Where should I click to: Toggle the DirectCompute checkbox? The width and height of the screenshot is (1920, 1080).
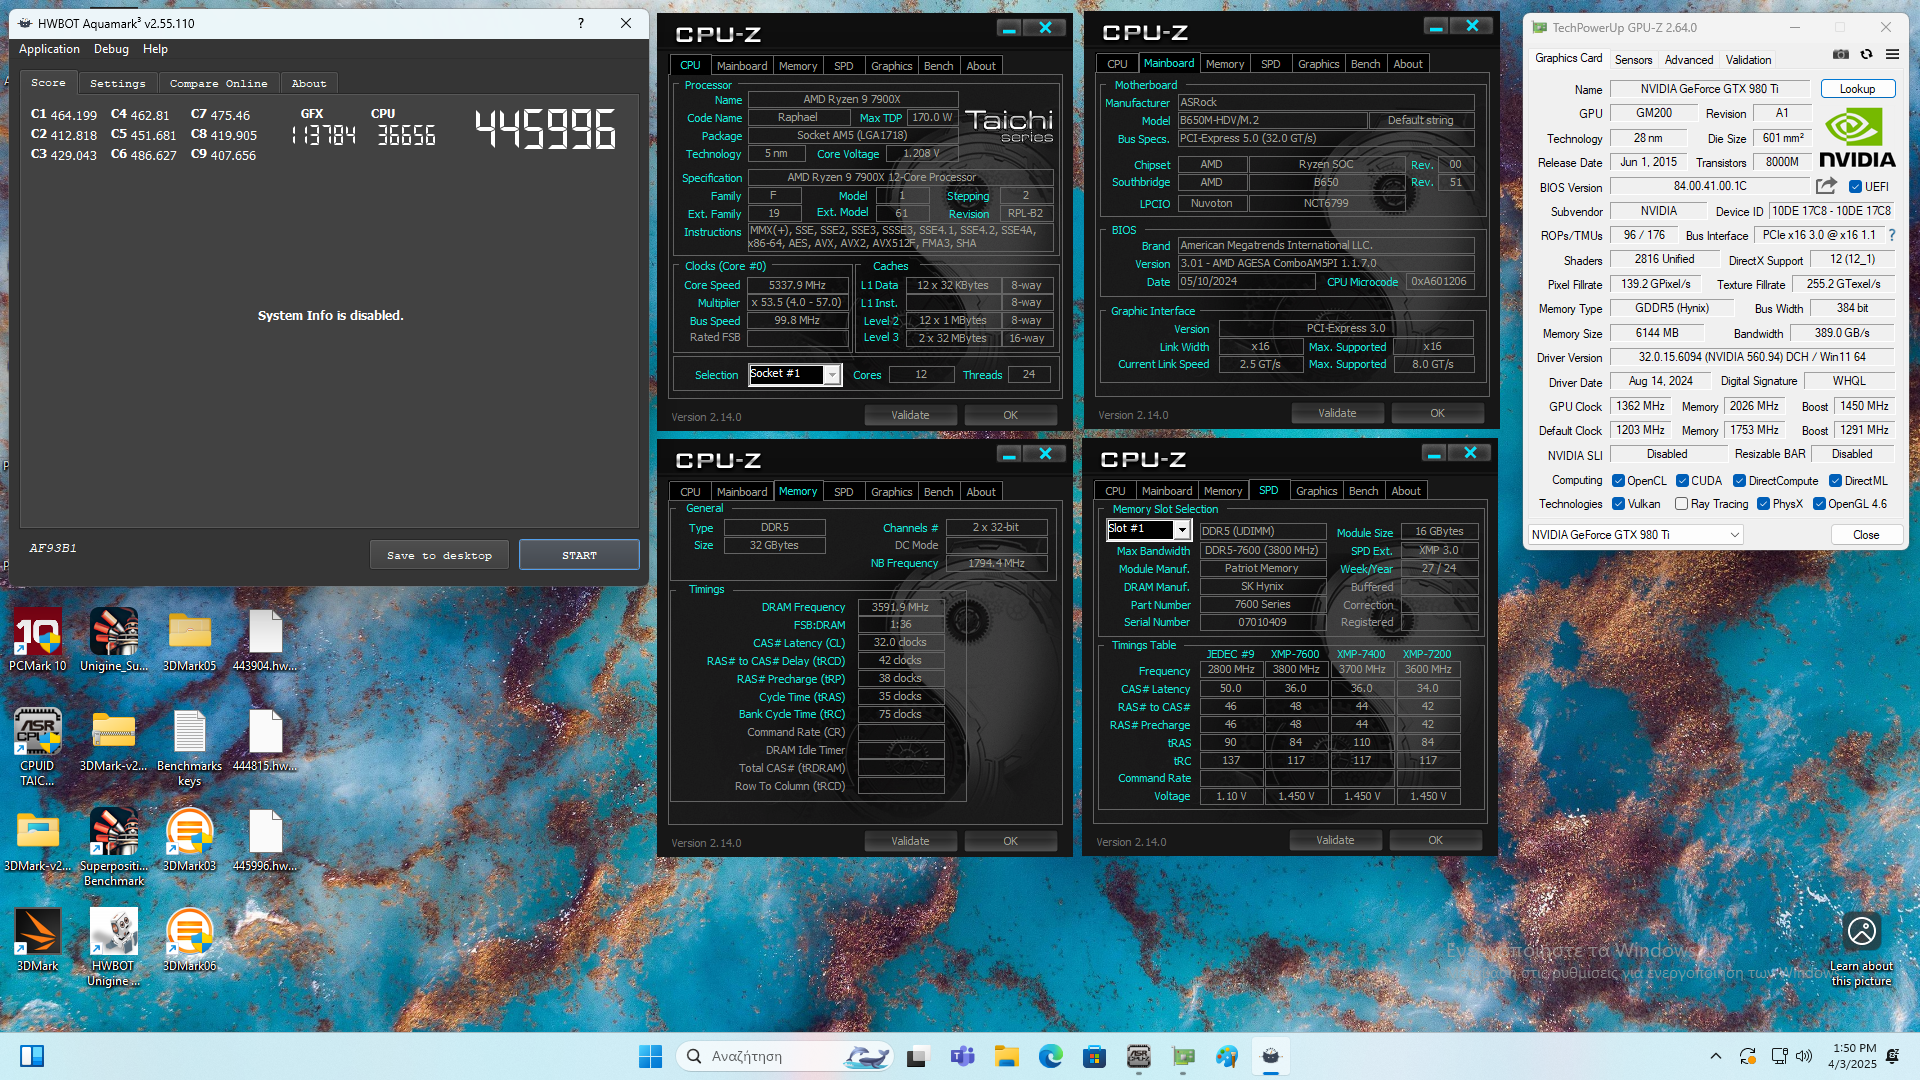point(1740,481)
